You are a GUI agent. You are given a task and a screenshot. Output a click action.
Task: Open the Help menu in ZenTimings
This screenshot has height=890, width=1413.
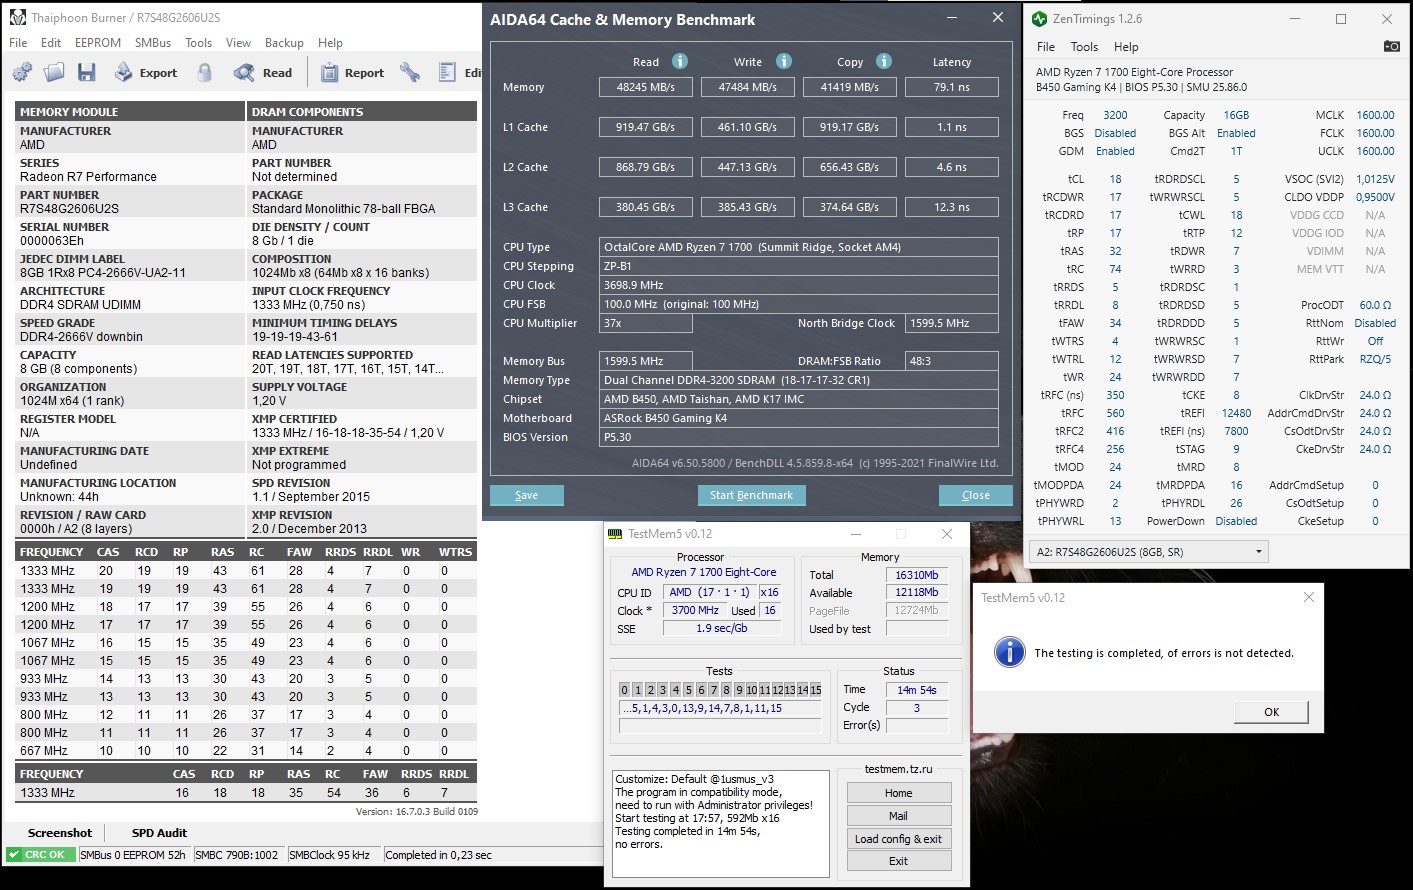point(1126,47)
